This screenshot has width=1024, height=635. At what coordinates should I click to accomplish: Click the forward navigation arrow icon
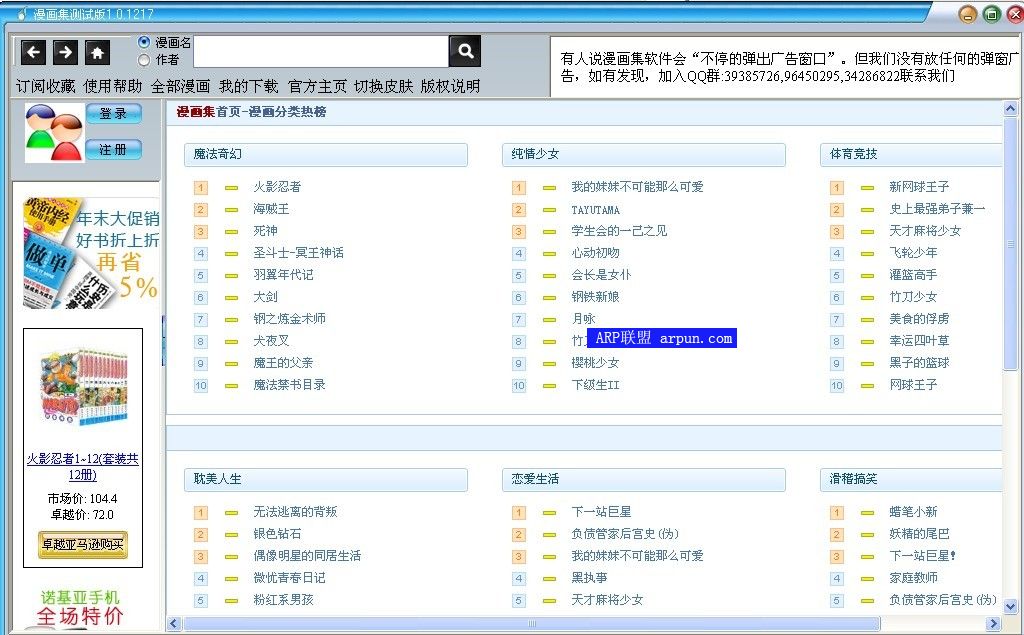coord(64,50)
